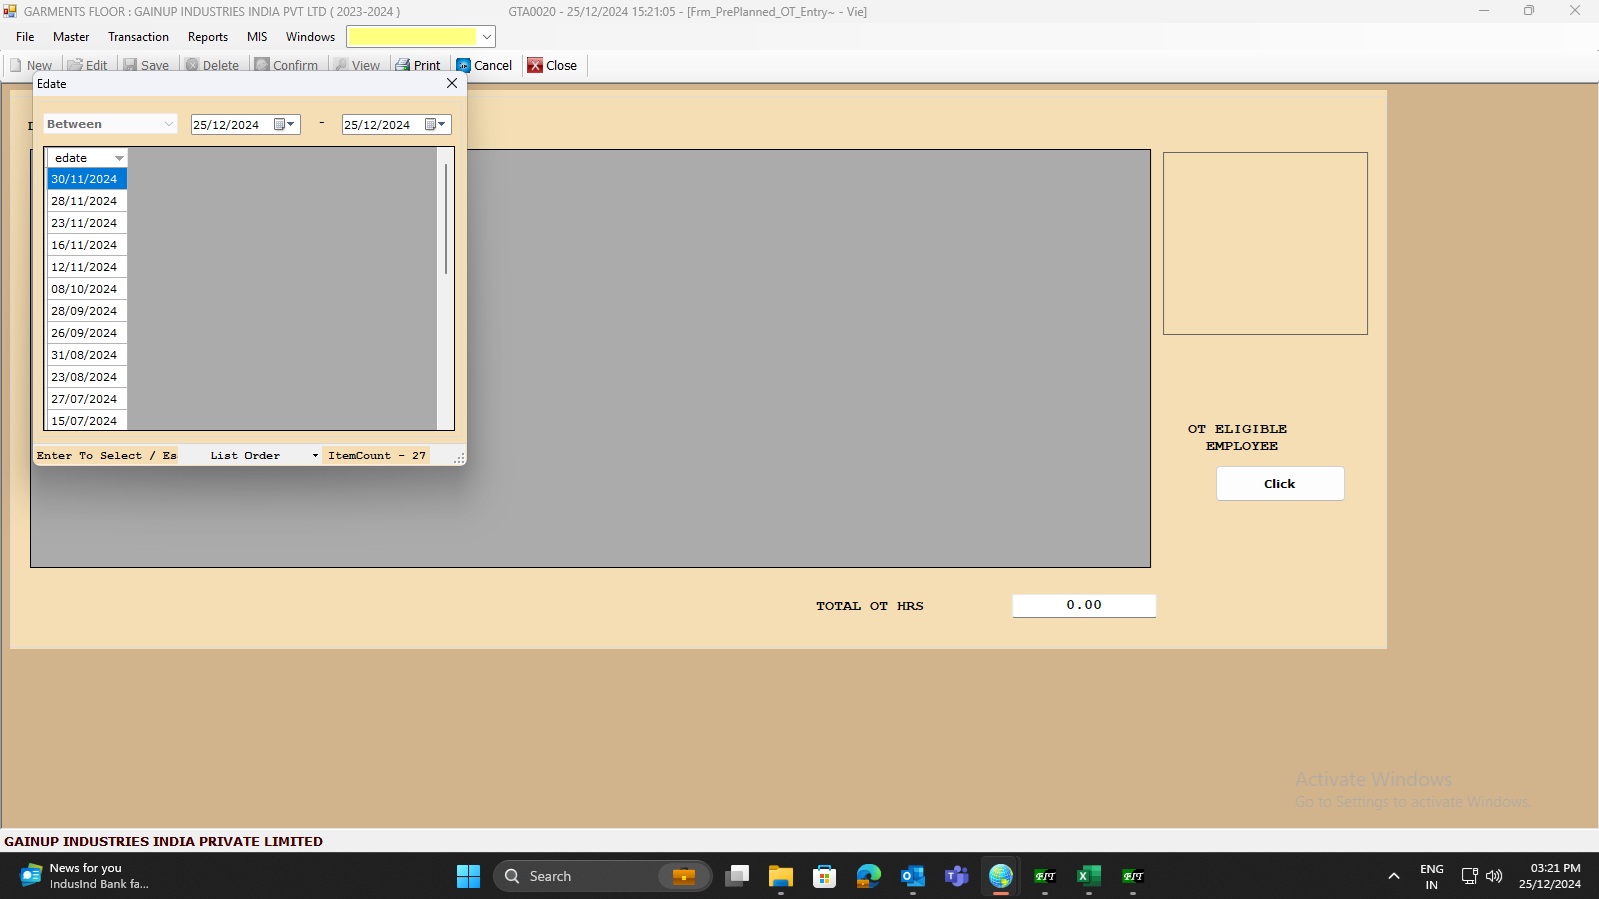Open Microsoft Teams from the taskbar
The height and width of the screenshot is (899, 1599).
(x=956, y=876)
